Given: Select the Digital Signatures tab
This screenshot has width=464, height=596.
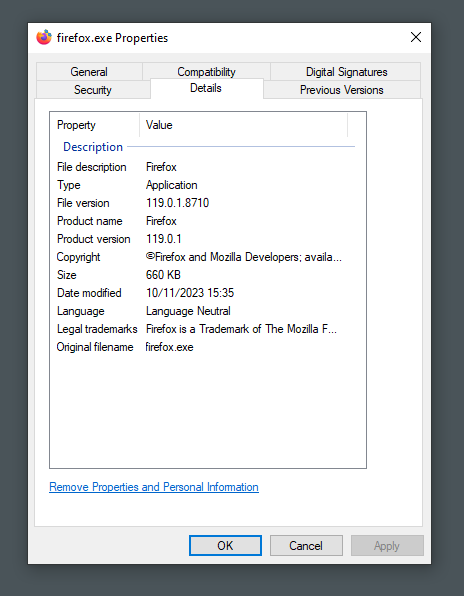Looking at the screenshot, I should click(x=346, y=72).
